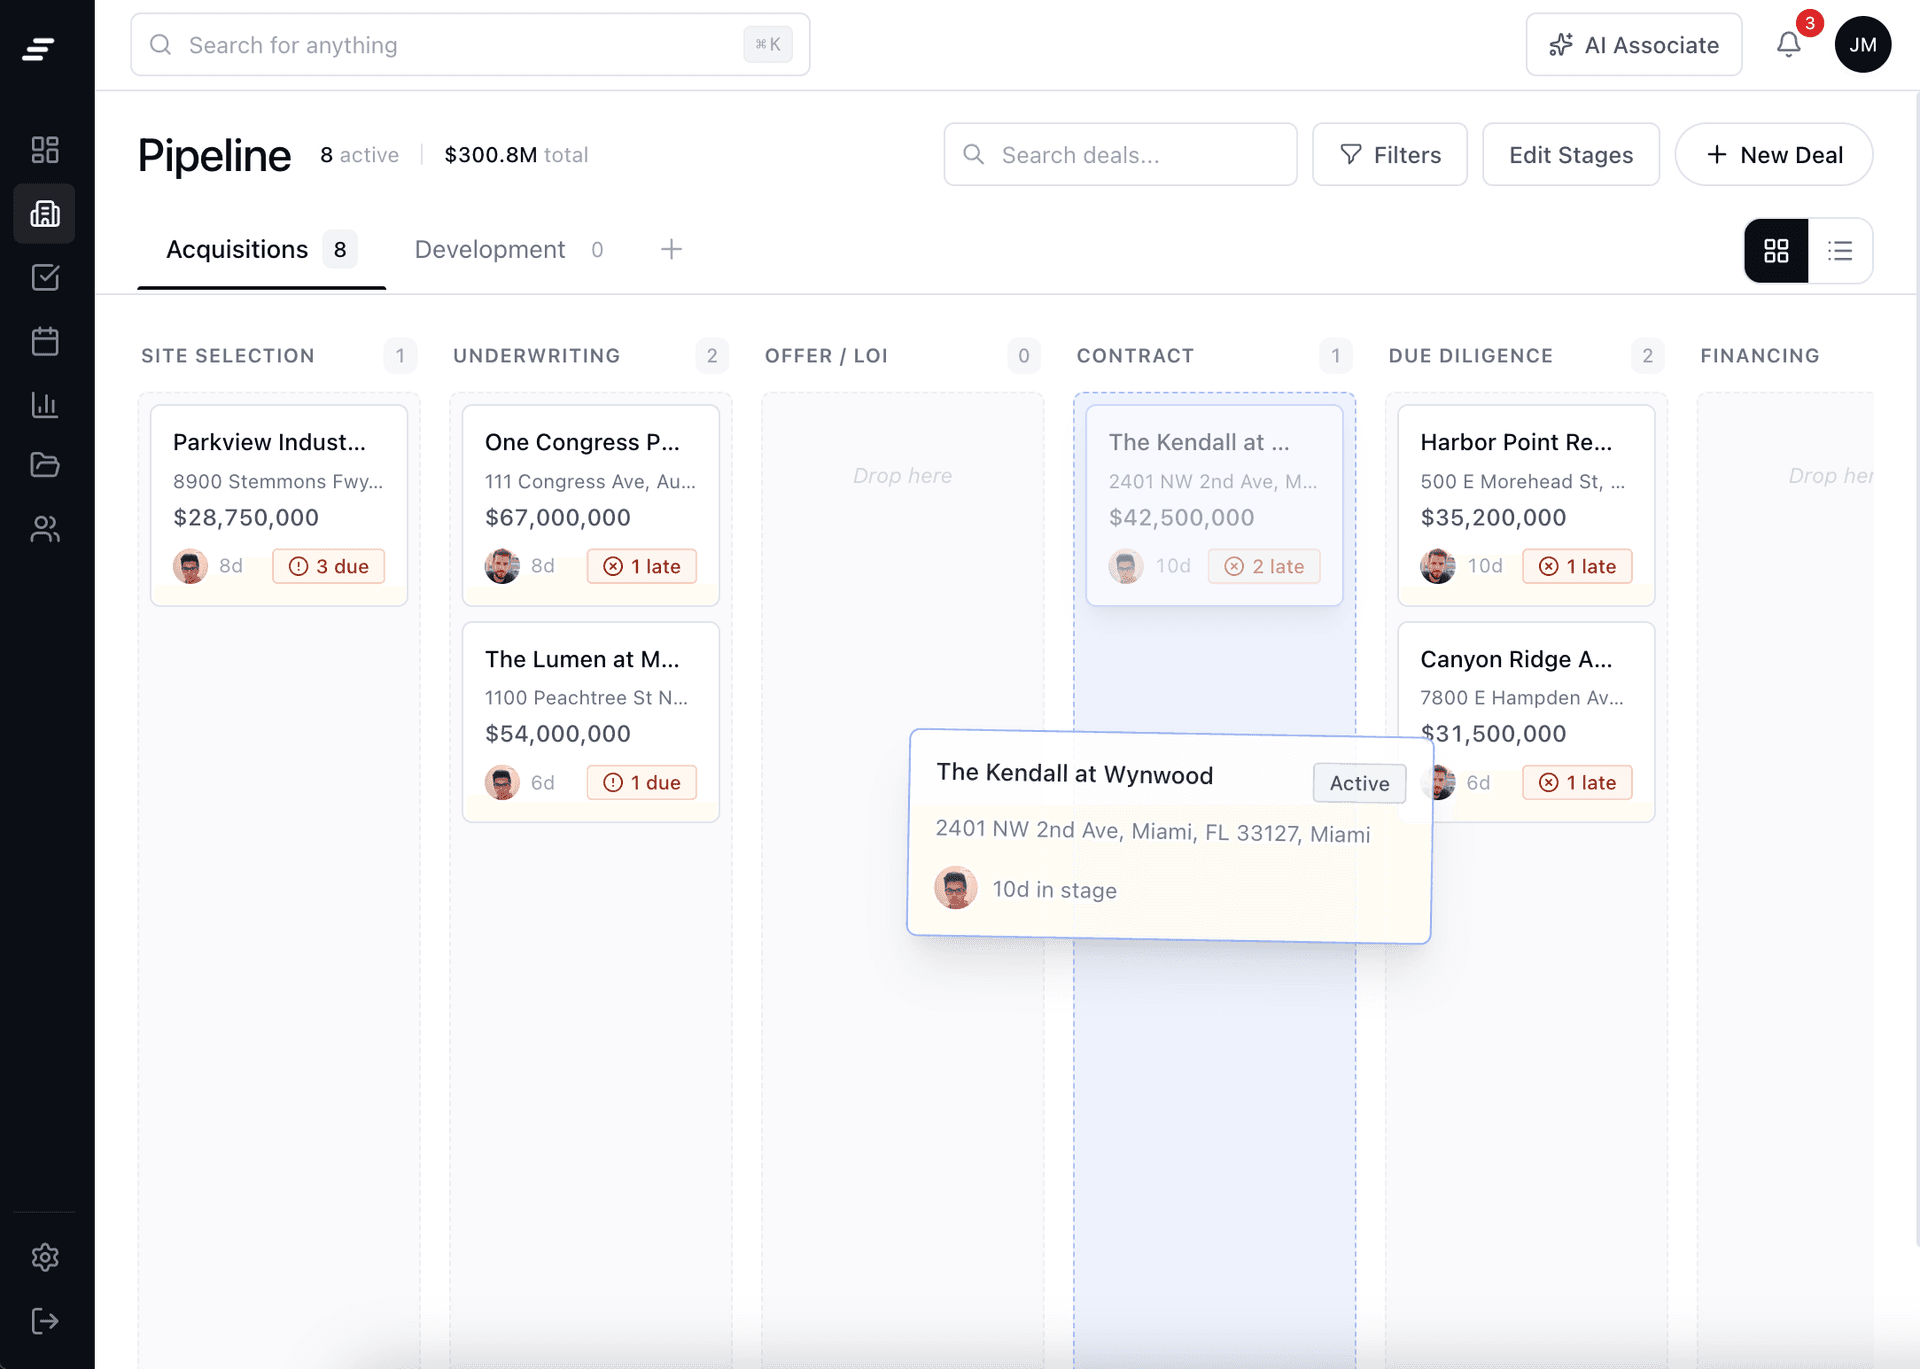Click the logout icon at sidebar bottom

45,1321
